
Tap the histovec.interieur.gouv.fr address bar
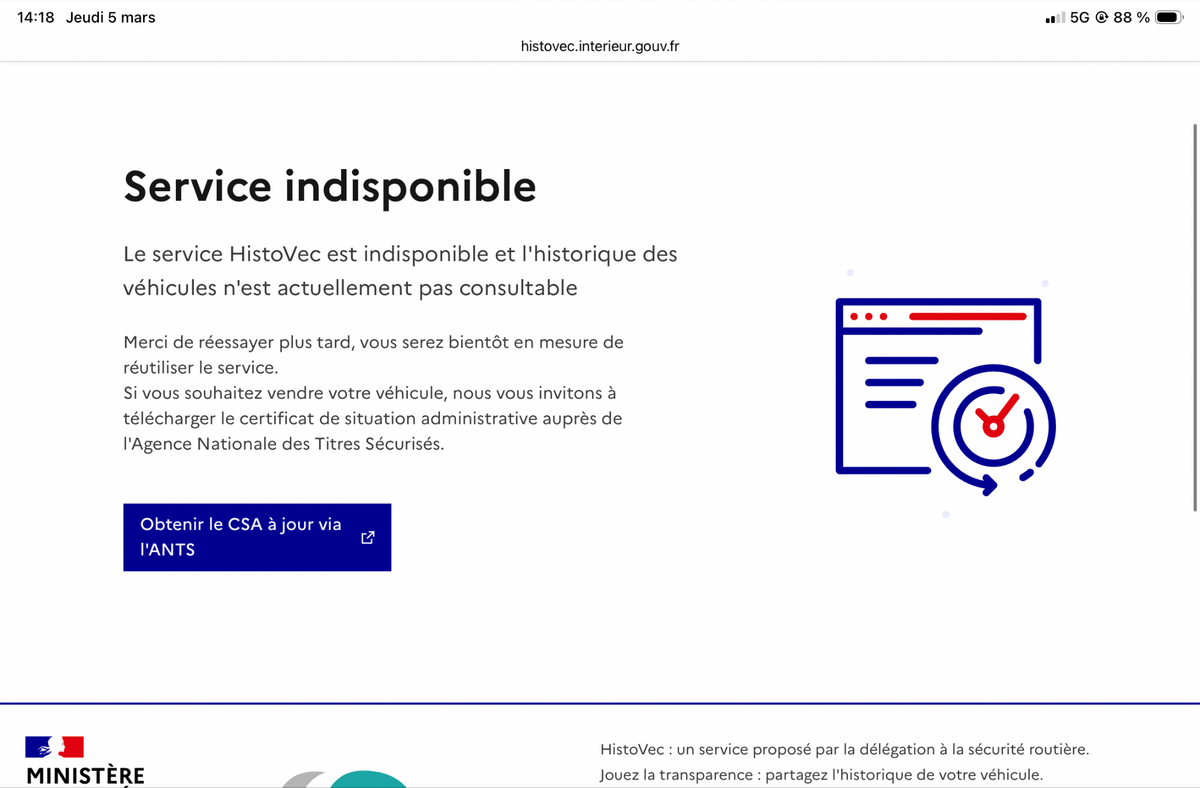coord(600,46)
